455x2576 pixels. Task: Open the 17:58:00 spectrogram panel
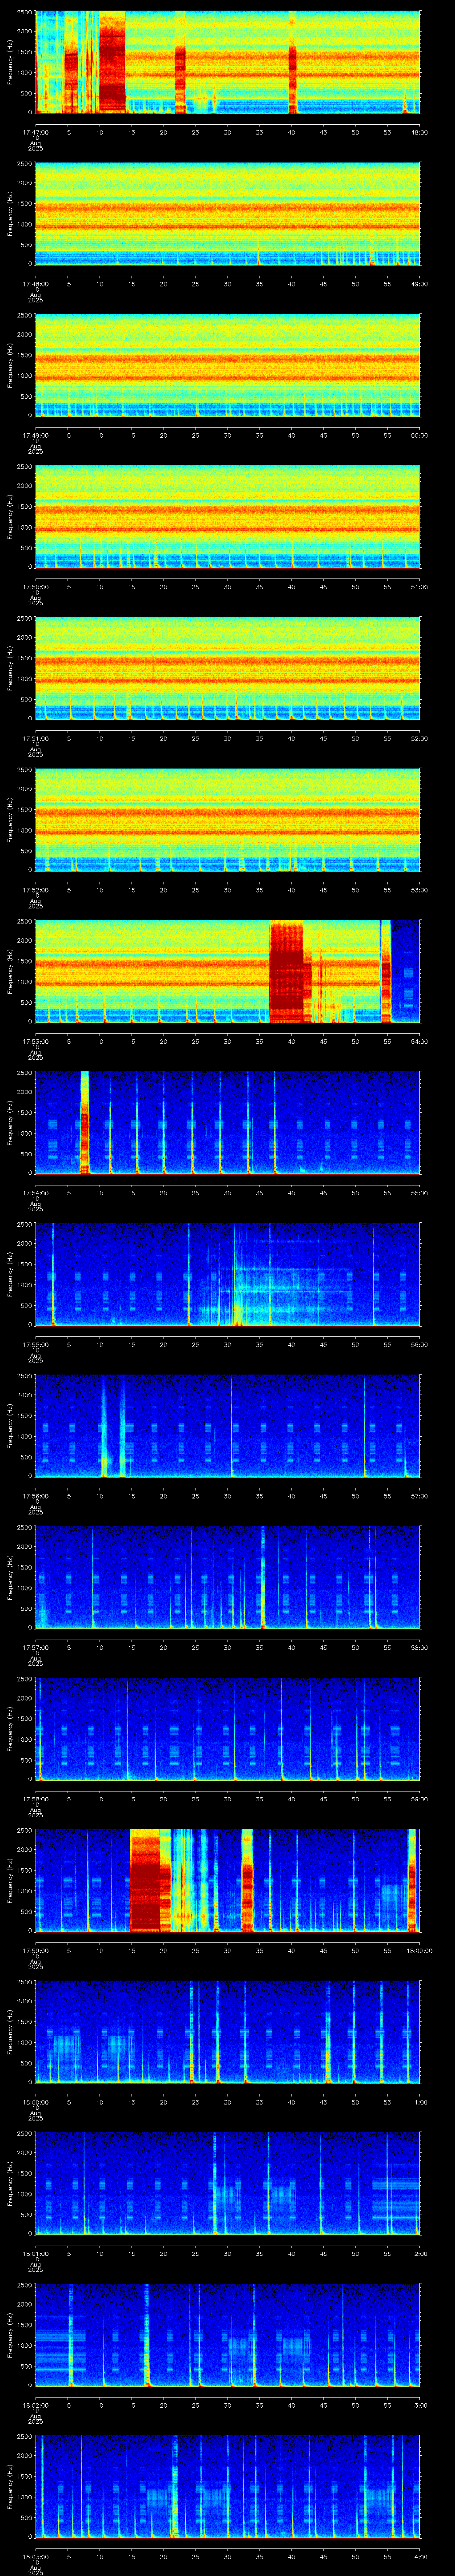(x=227, y=1728)
